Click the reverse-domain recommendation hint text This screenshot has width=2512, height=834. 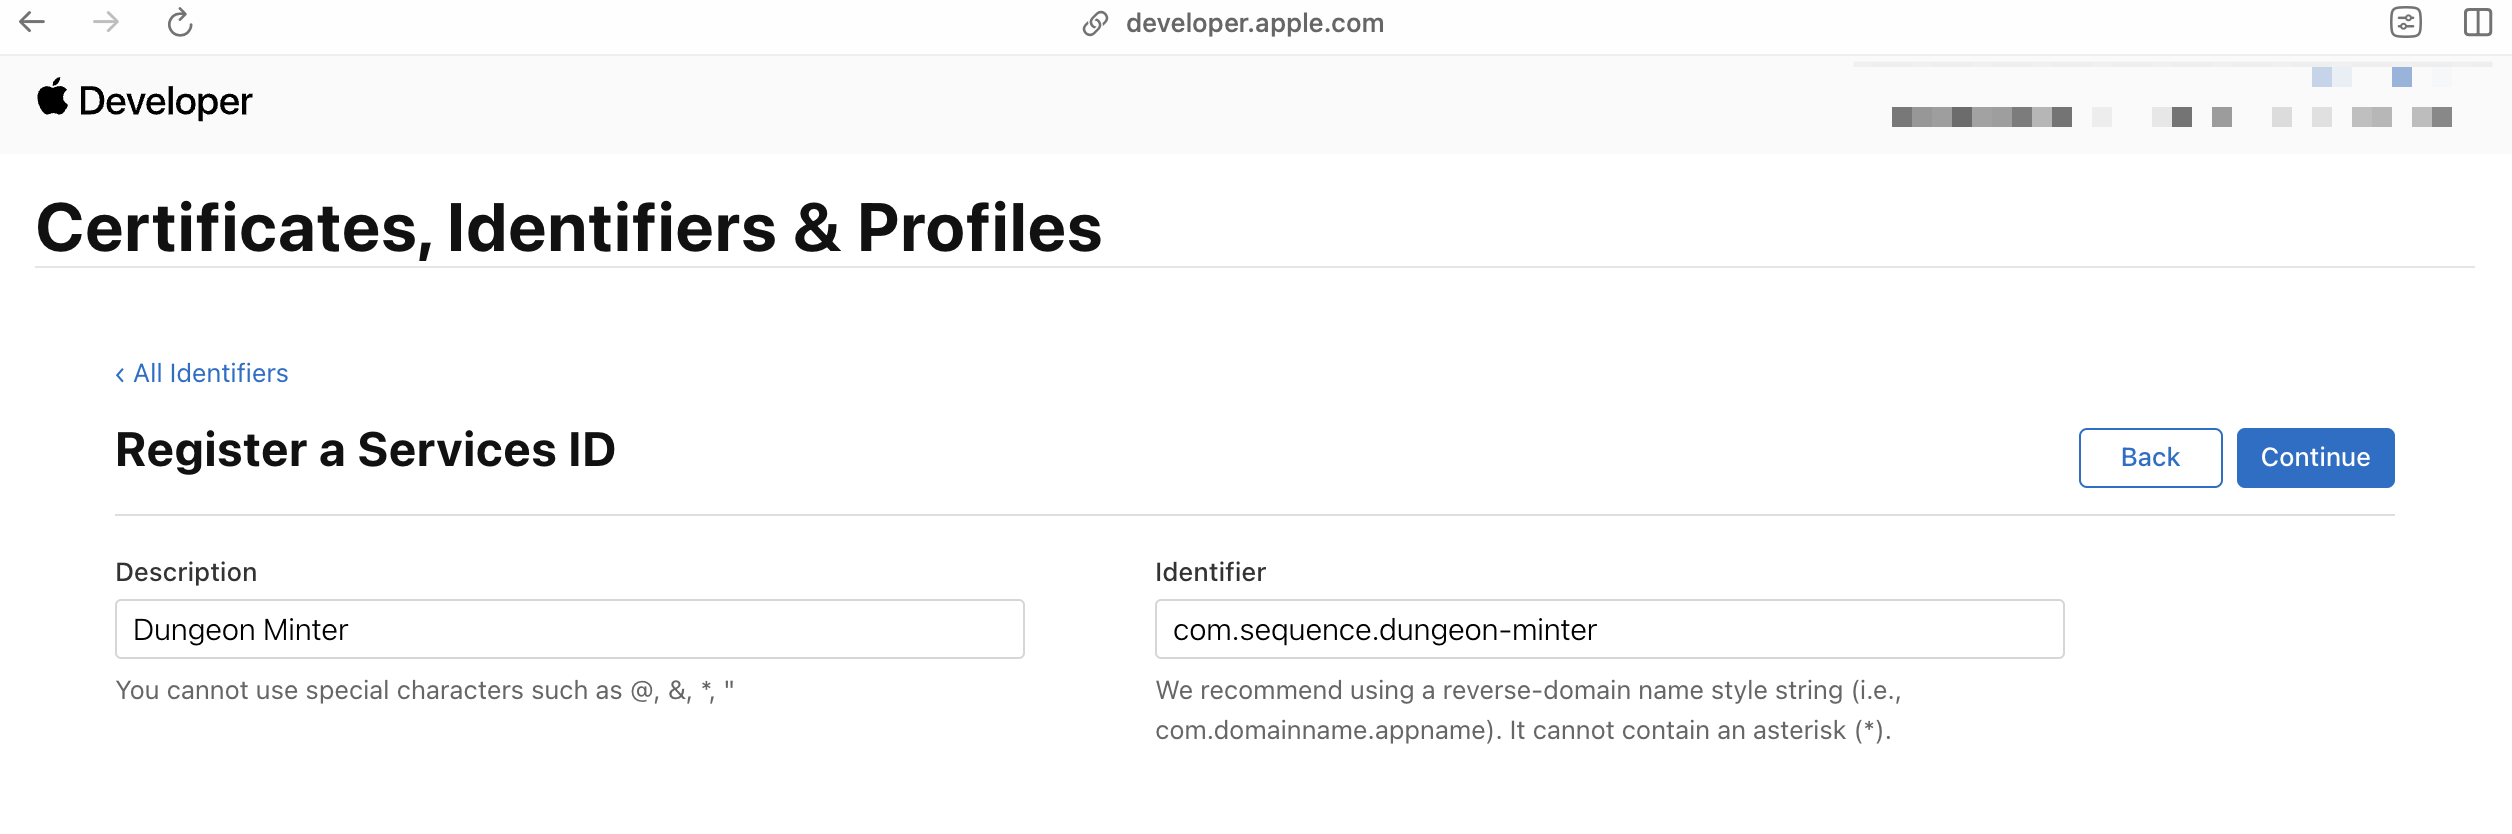click(x=1527, y=710)
